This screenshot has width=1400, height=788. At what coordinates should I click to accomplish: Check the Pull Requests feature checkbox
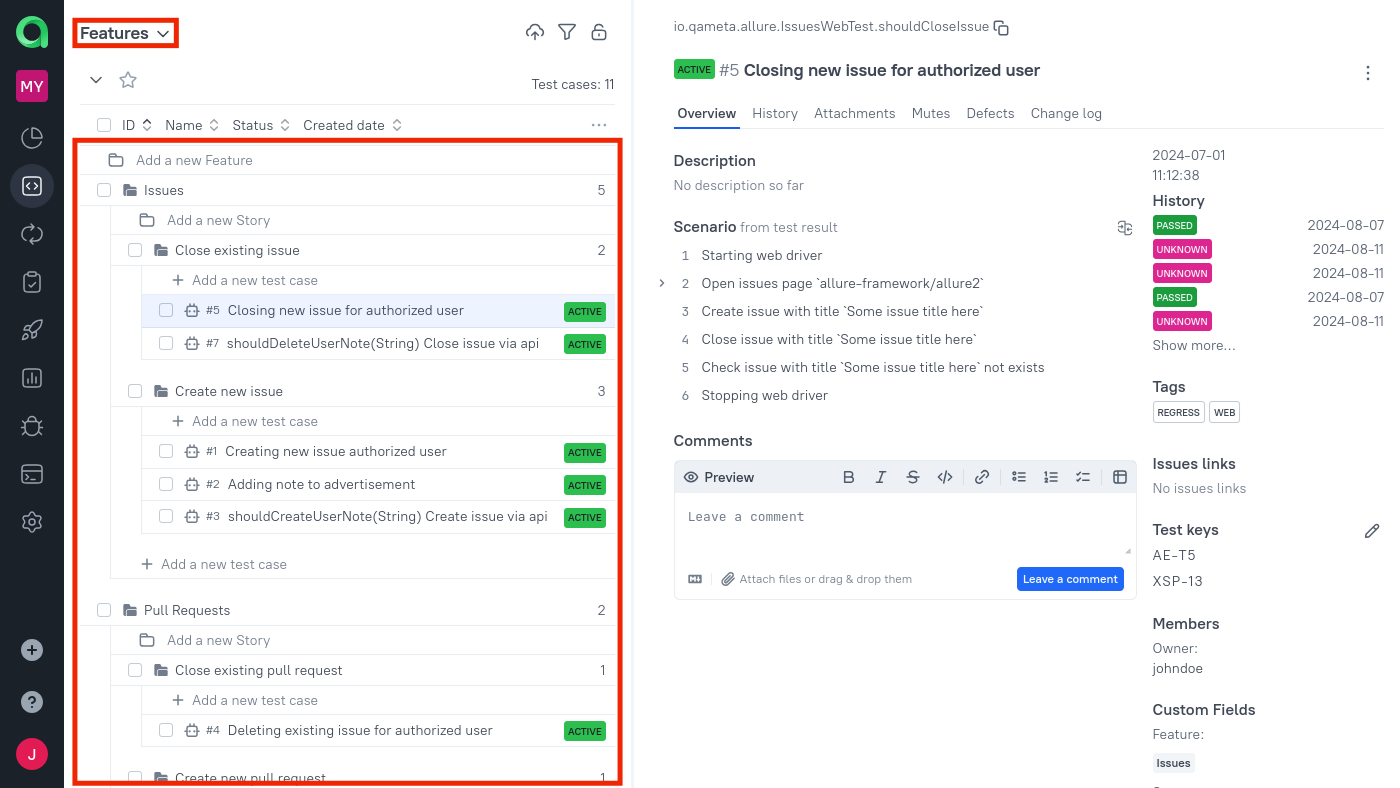click(x=104, y=610)
